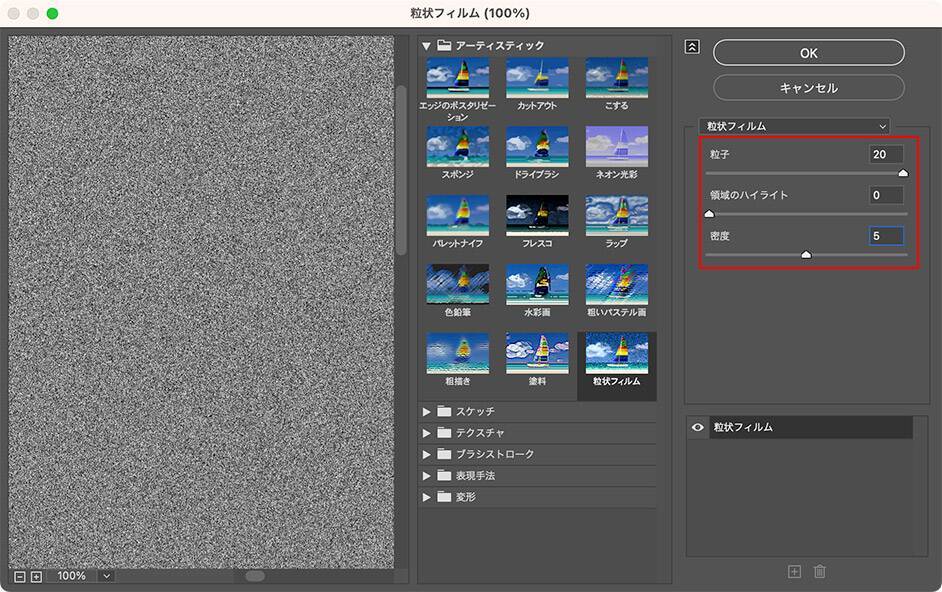The width and height of the screenshot is (942, 592).
Task: Select the カットアウト filter thumbnail
Action: point(537,78)
